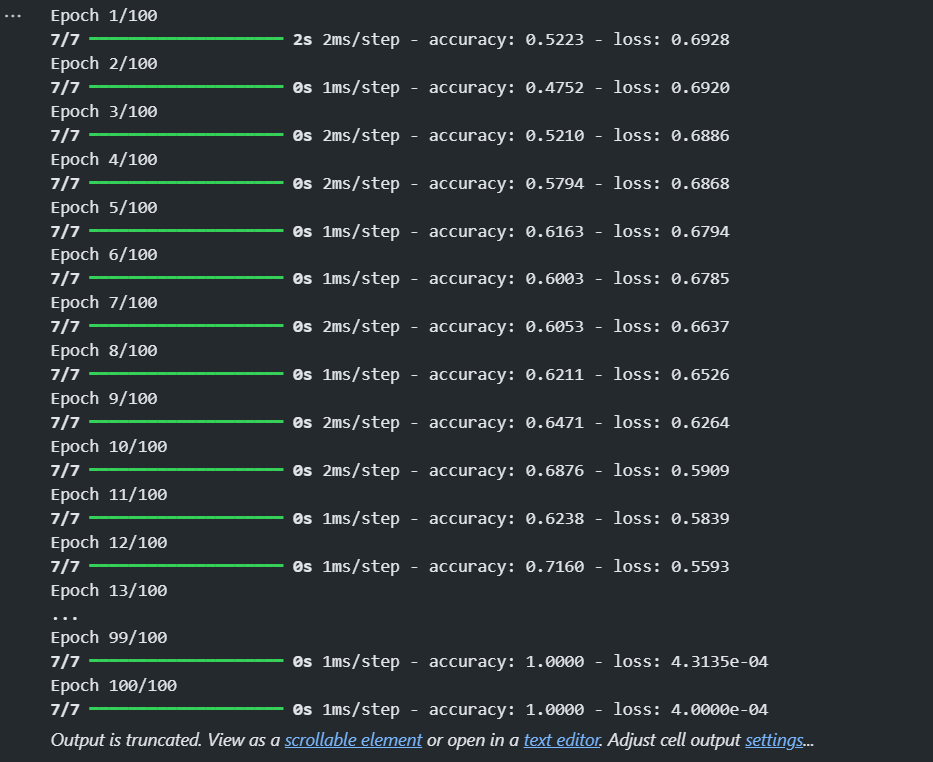Click the loss value 4.3135e-04
This screenshot has width=933, height=762.
click(719, 661)
